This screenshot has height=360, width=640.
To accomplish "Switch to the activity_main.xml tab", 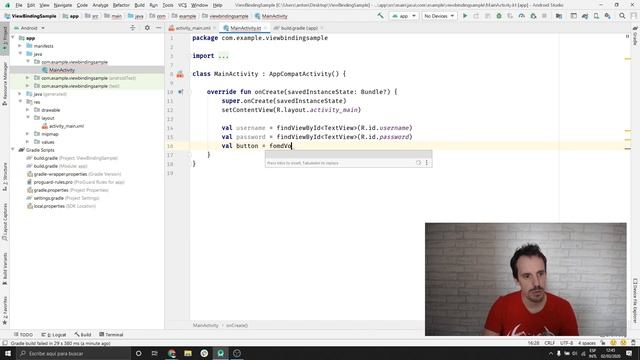I will click(x=192, y=28).
